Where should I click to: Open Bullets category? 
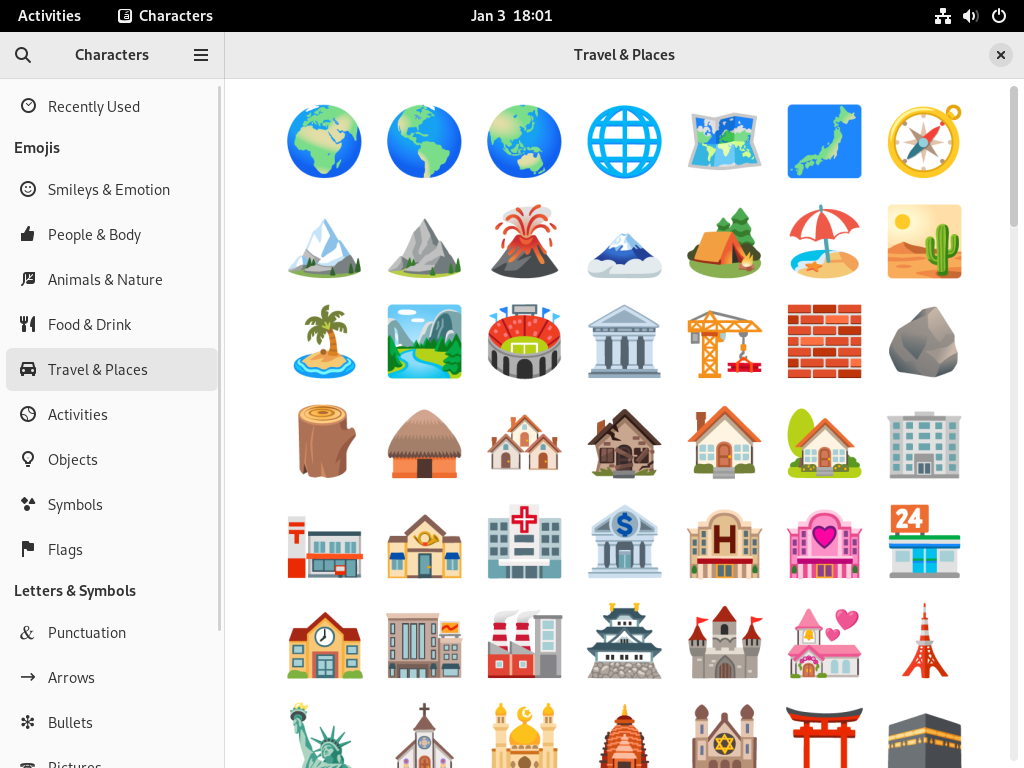coord(112,723)
